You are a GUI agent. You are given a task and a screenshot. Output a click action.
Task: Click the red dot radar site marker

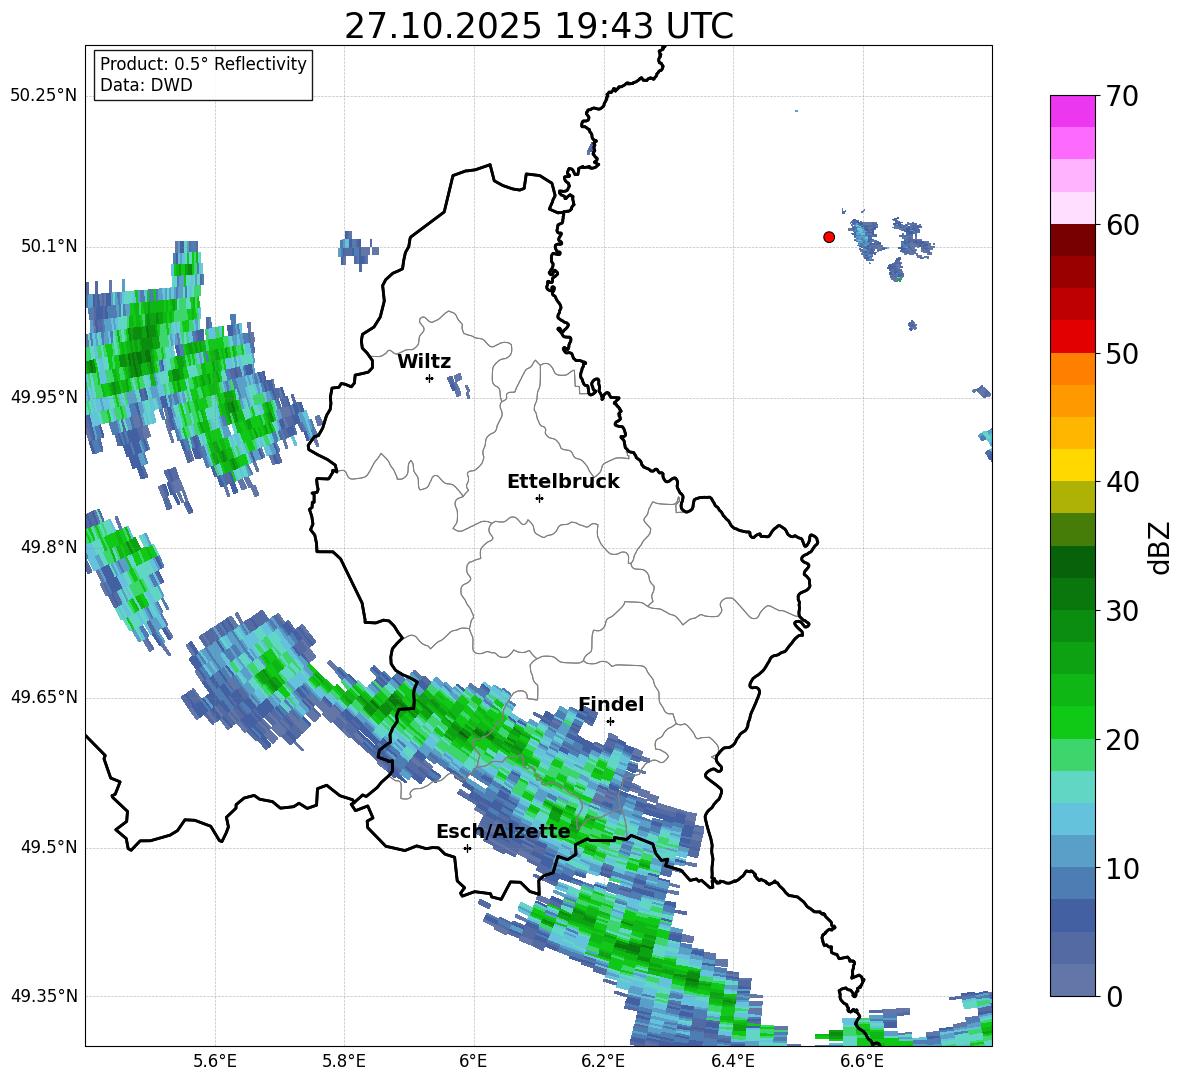(x=829, y=237)
